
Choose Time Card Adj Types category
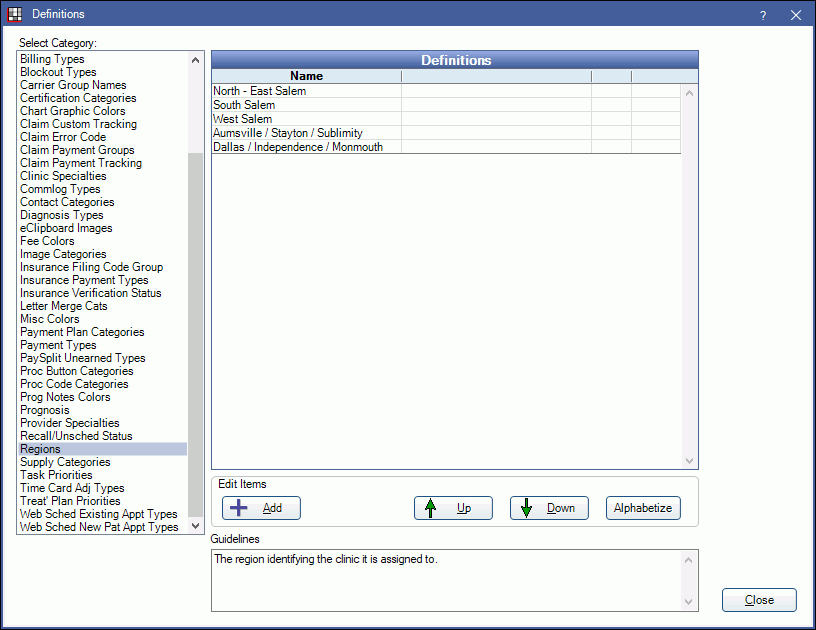[x=103, y=488]
